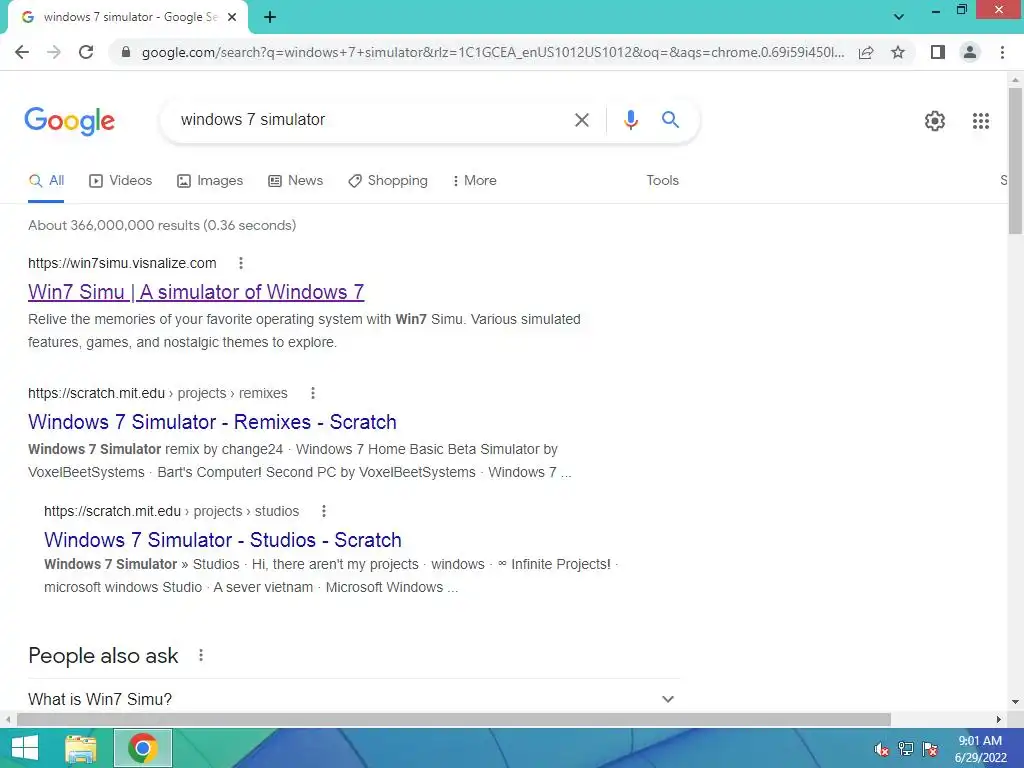Open three-dot options next to win7simu.visnalize.com
The width and height of the screenshot is (1024, 768).
pyautogui.click(x=241, y=263)
